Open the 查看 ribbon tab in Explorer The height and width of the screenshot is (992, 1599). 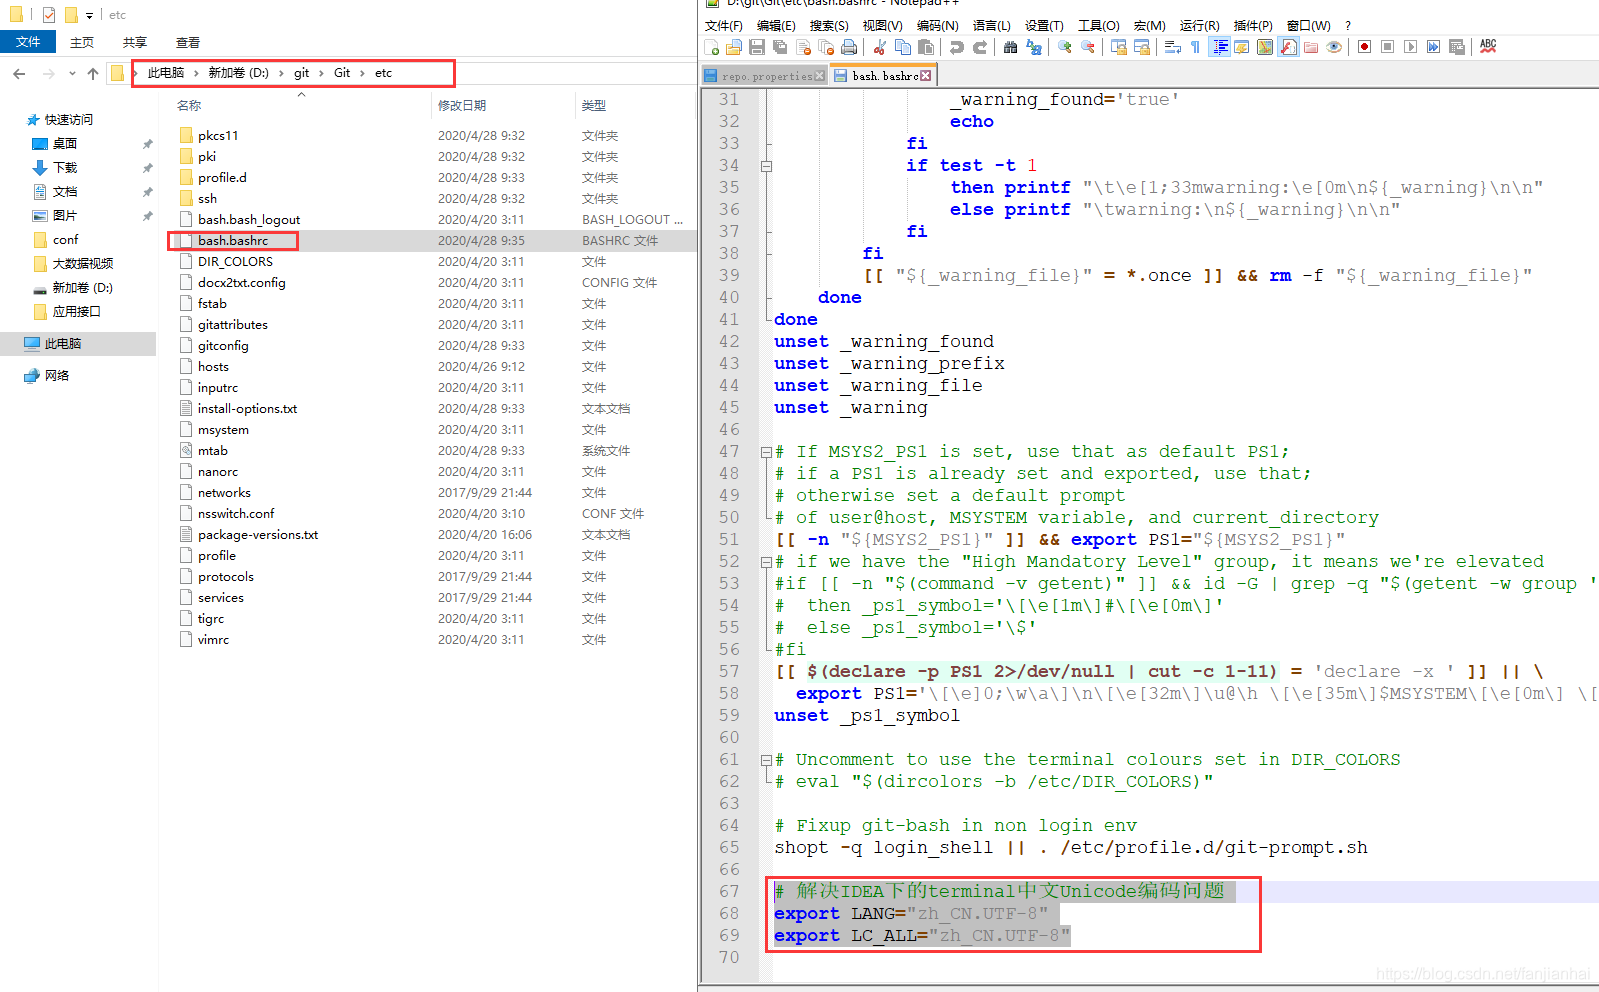point(188,42)
